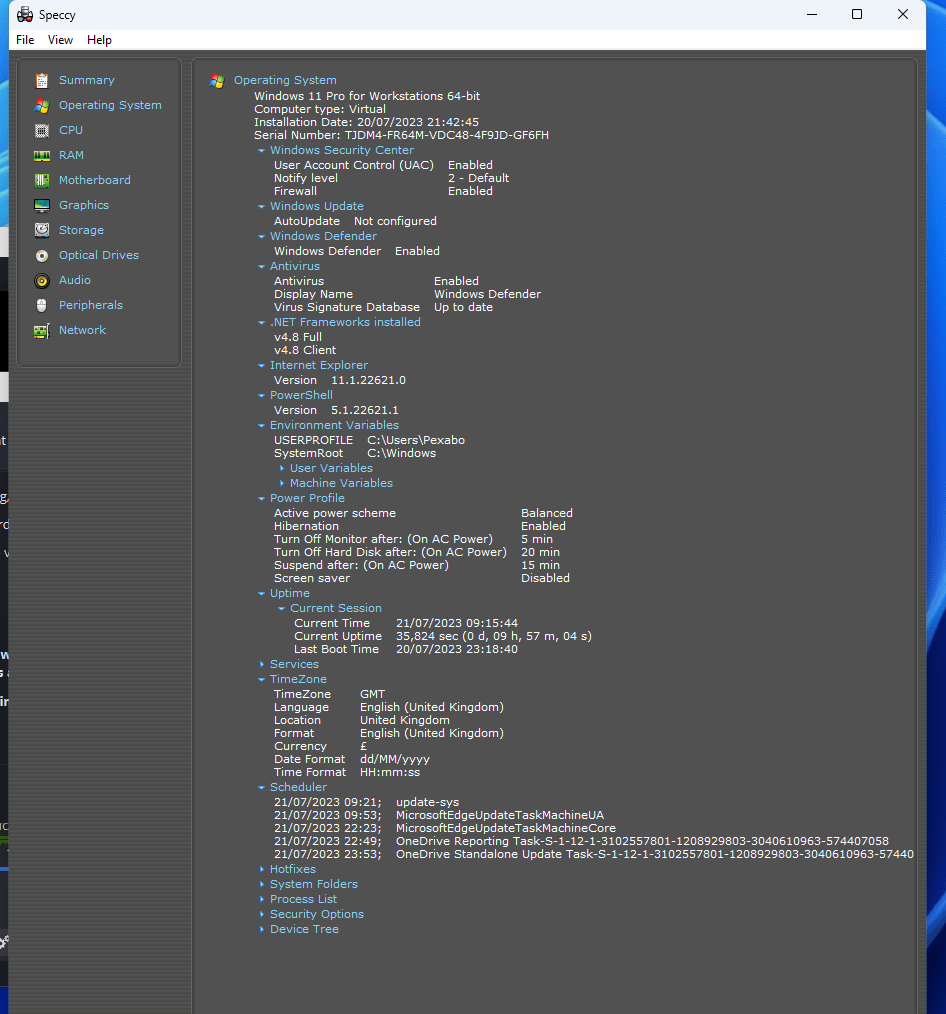946x1014 pixels.
Task: Click the serial number TJDM4-FR64M-VDC48-4F9JD-GF6FH
Action: pos(446,135)
